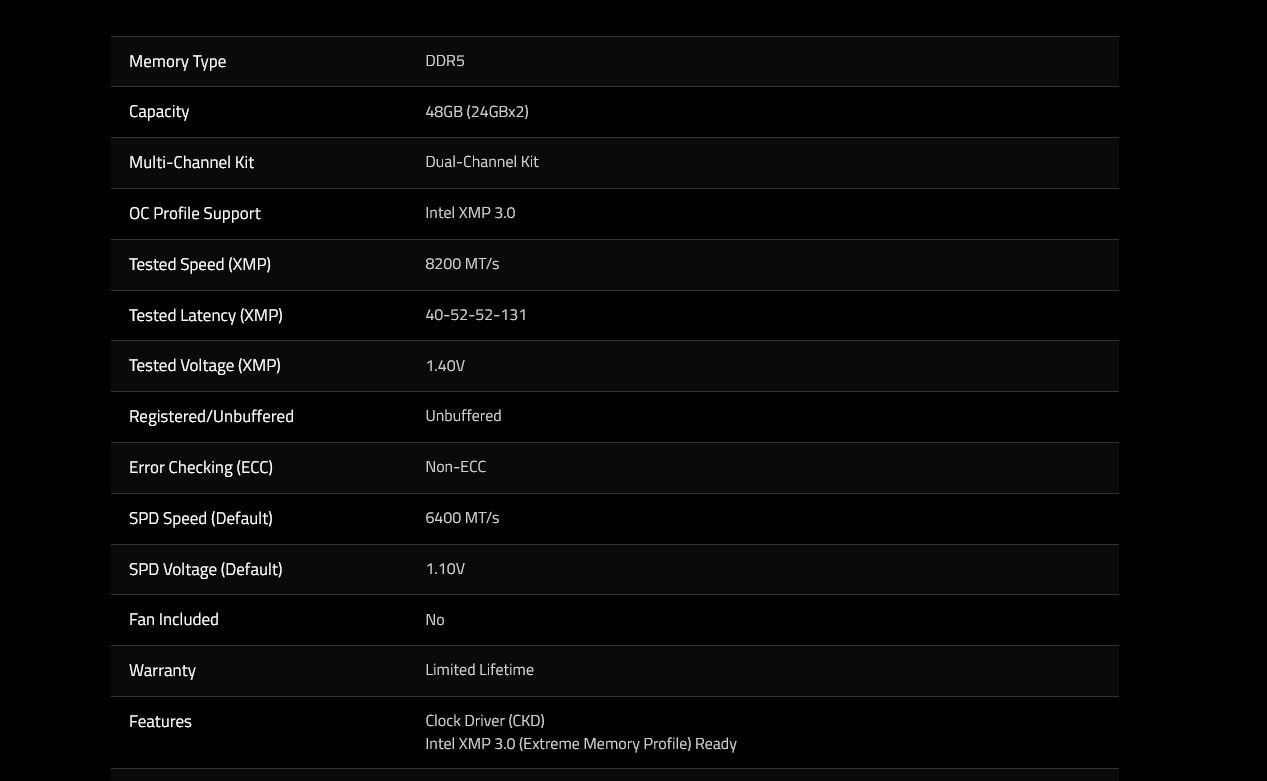Click the Tested Speed (XMP) label

(200, 265)
